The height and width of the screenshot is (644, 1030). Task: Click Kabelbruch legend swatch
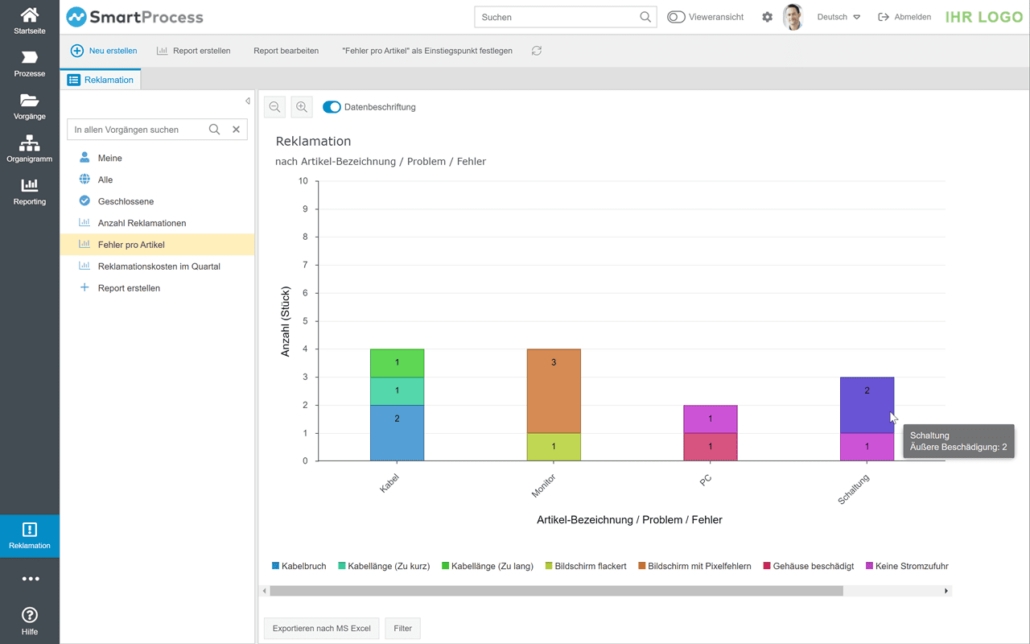point(276,566)
